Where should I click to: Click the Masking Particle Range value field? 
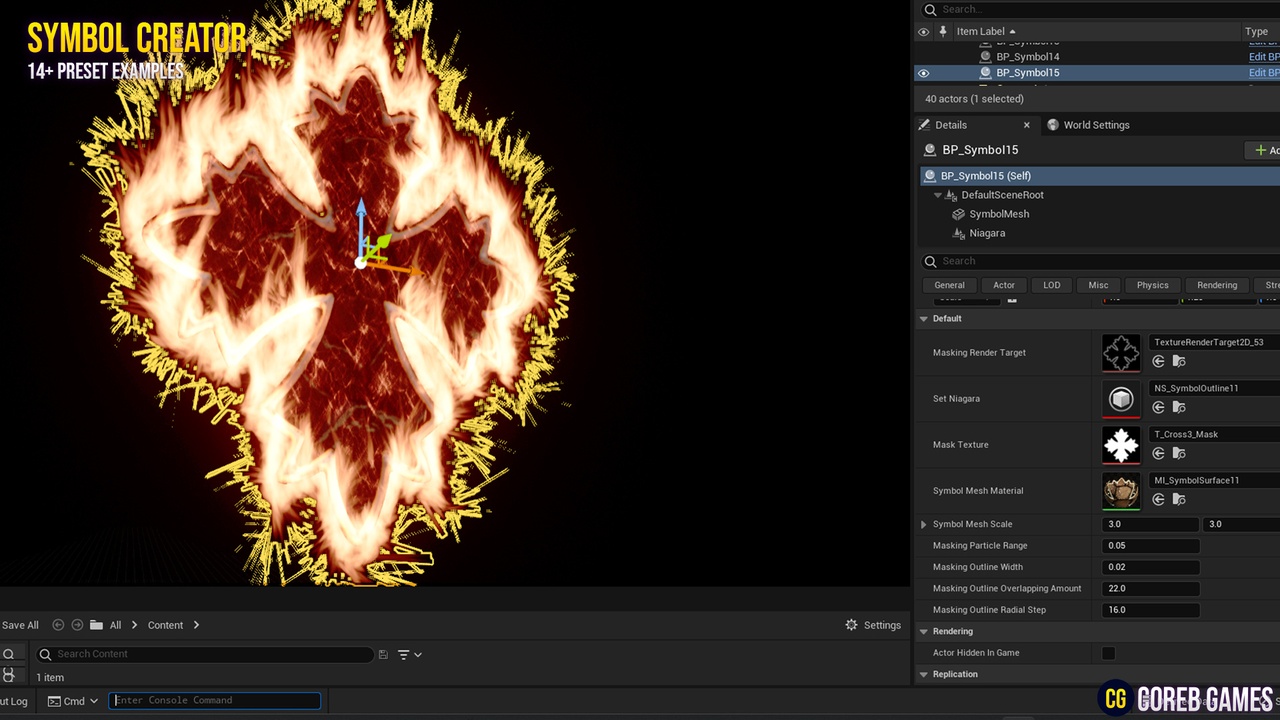(1151, 546)
